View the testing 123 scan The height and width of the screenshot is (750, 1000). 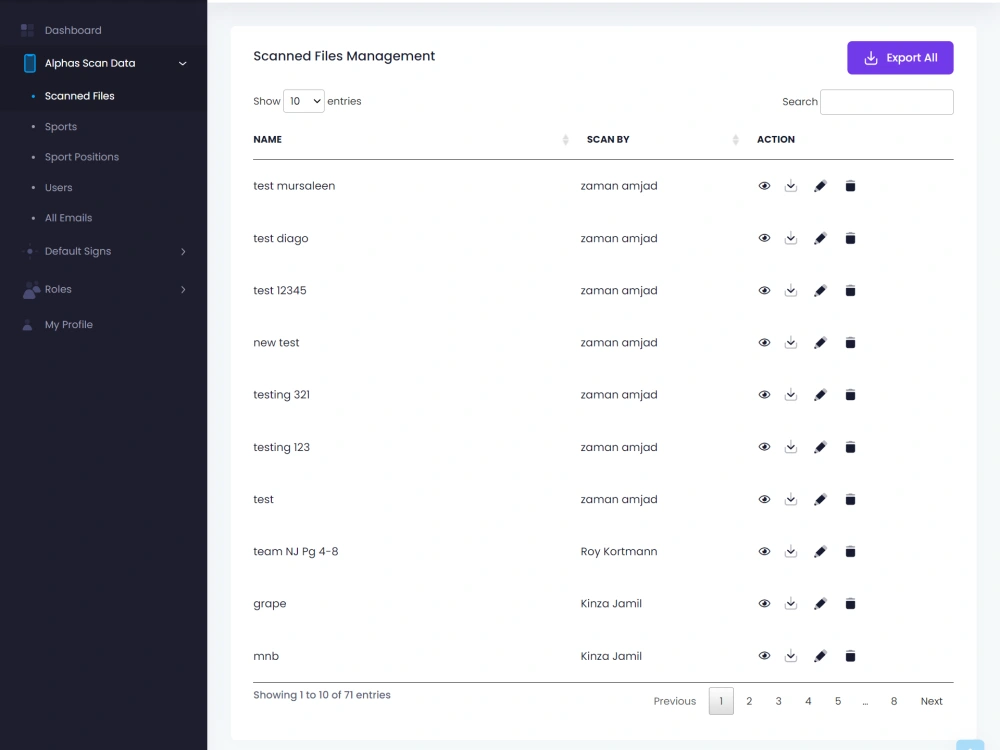pos(764,448)
